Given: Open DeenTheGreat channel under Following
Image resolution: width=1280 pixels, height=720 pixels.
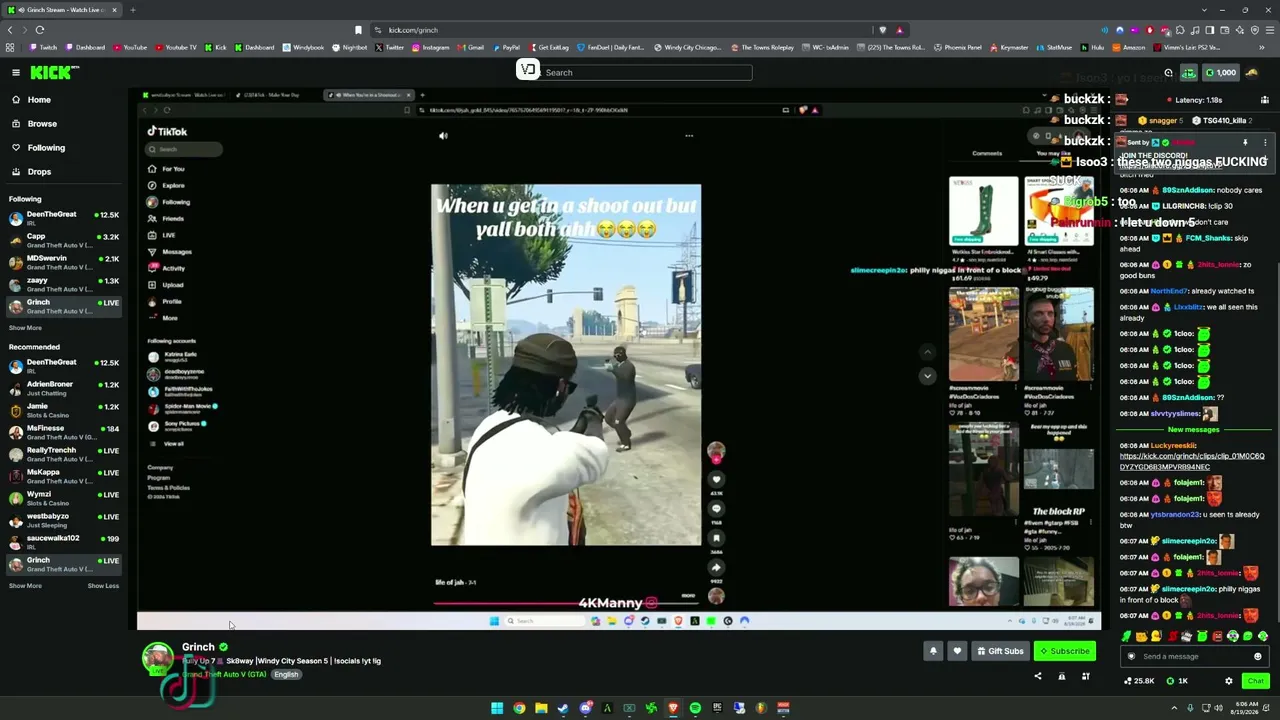Looking at the screenshot, I should coord(64,218).
